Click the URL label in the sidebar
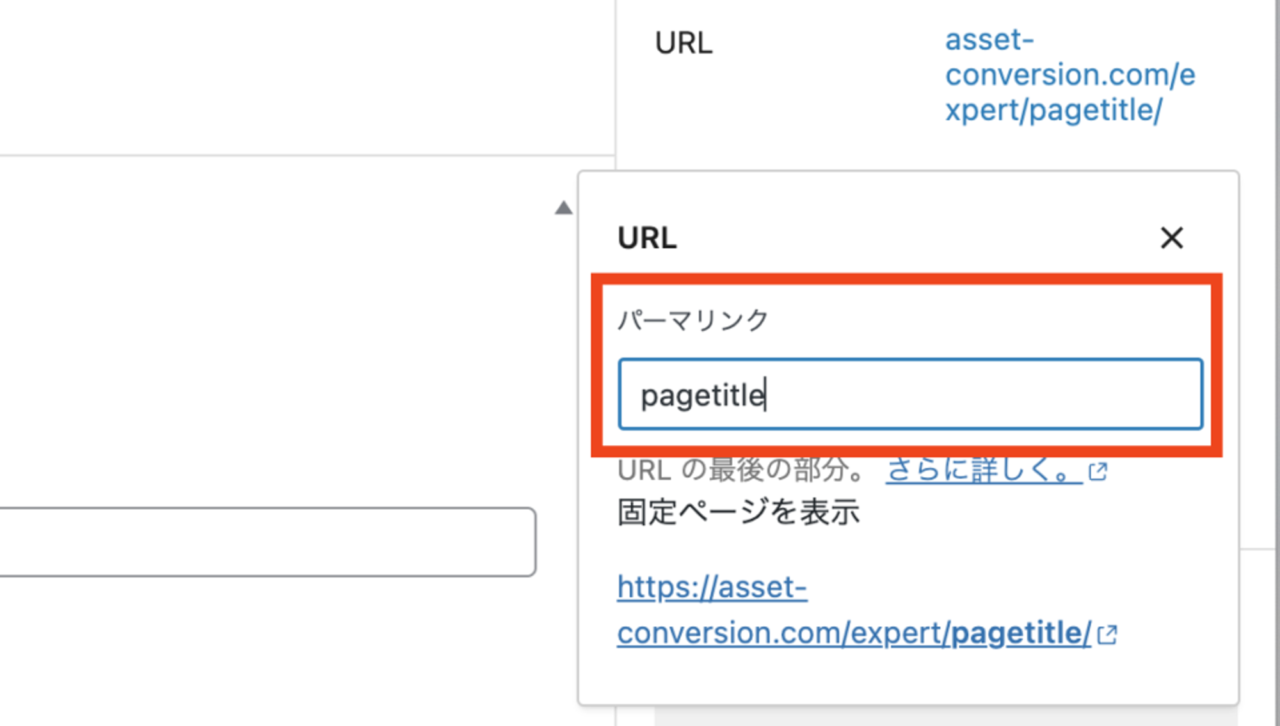 (684, 44)
